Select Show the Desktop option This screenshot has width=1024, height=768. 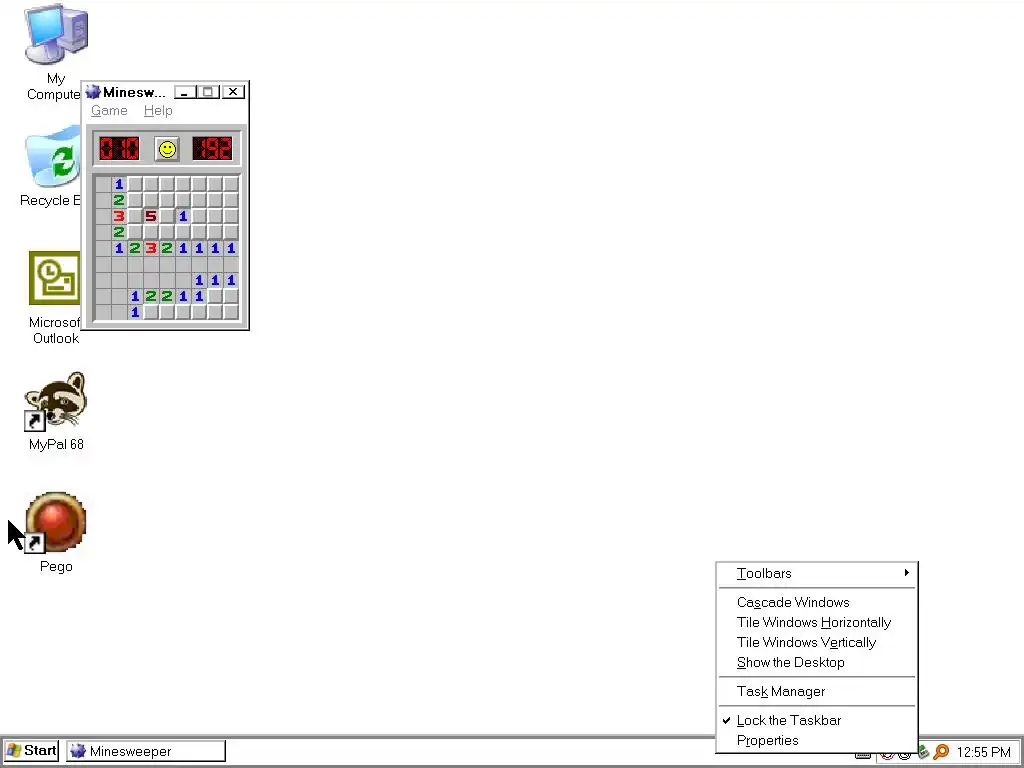[x=817, y=662]
